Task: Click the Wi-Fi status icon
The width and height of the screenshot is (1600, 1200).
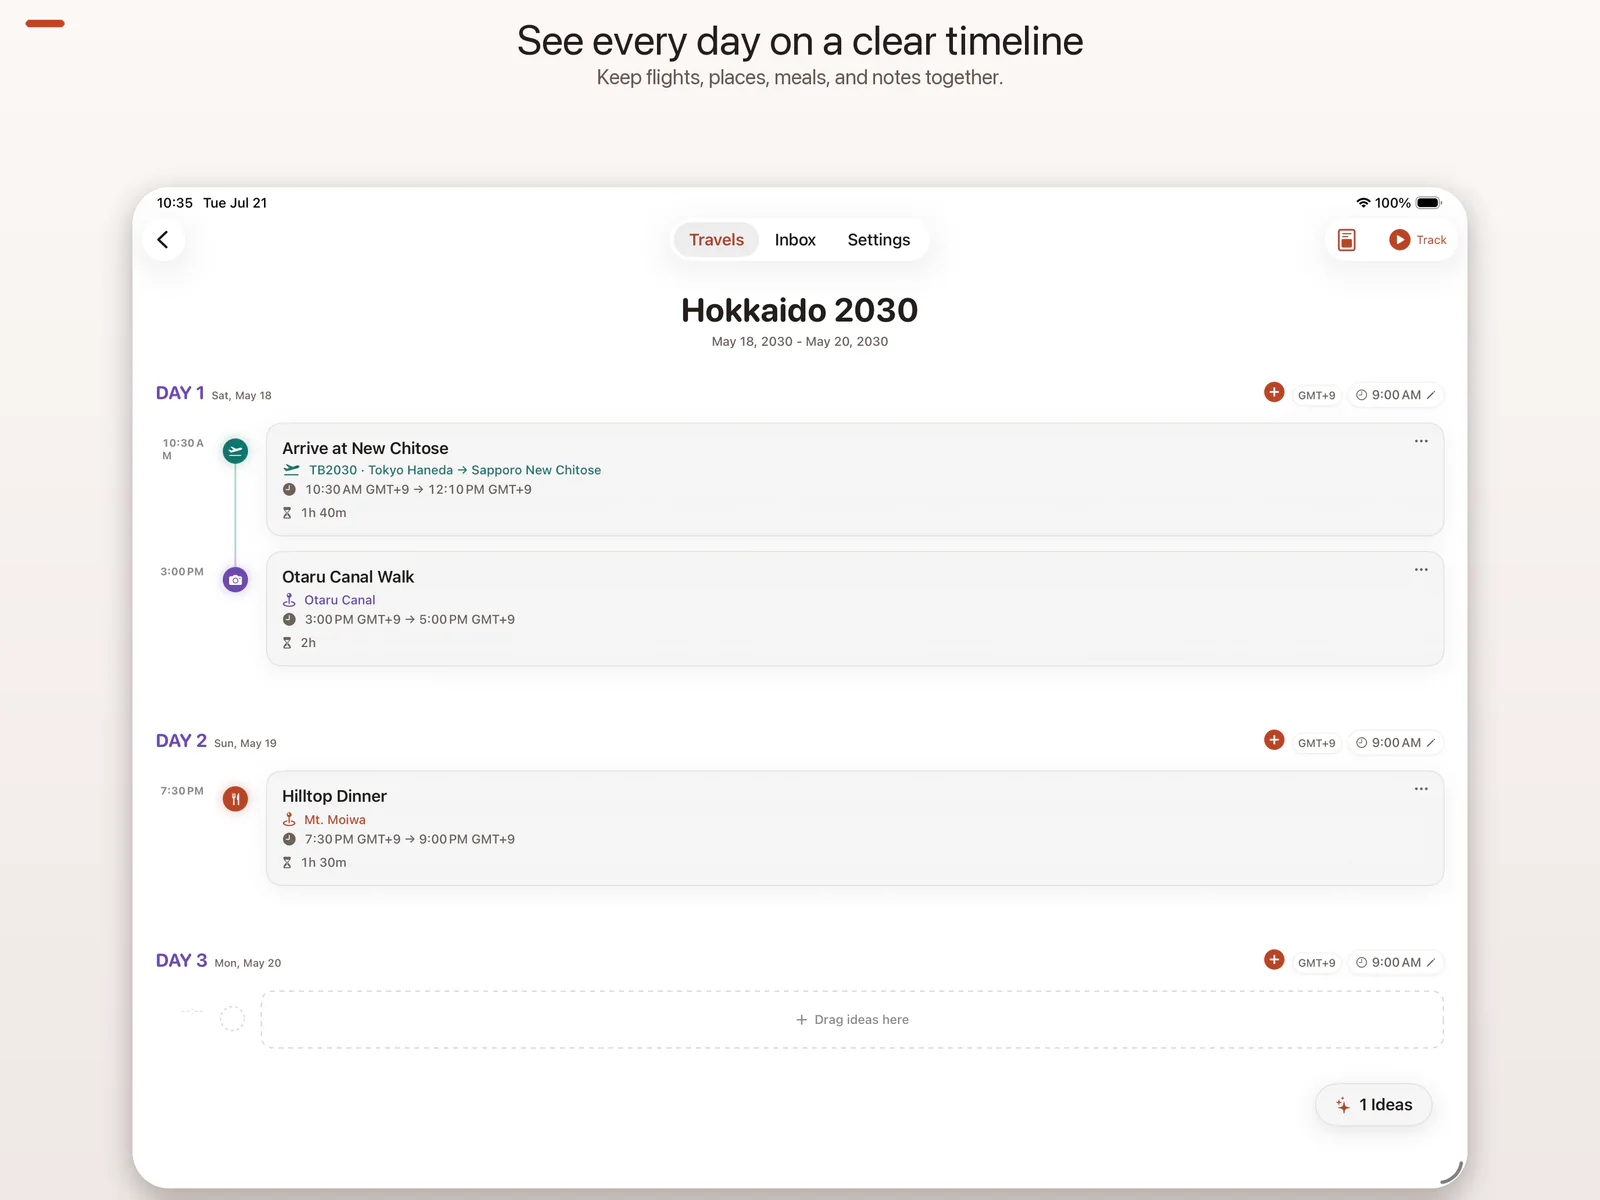Action: pos(1363,203)
